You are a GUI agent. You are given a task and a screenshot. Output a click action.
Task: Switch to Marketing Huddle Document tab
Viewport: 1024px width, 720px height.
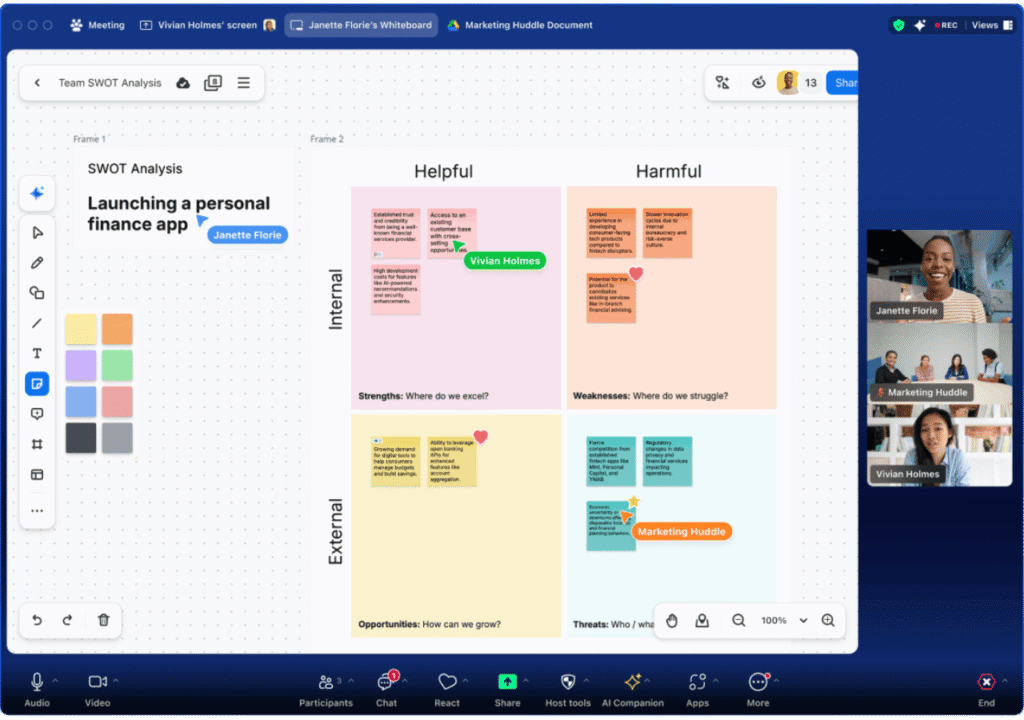(x=520, y=25)
